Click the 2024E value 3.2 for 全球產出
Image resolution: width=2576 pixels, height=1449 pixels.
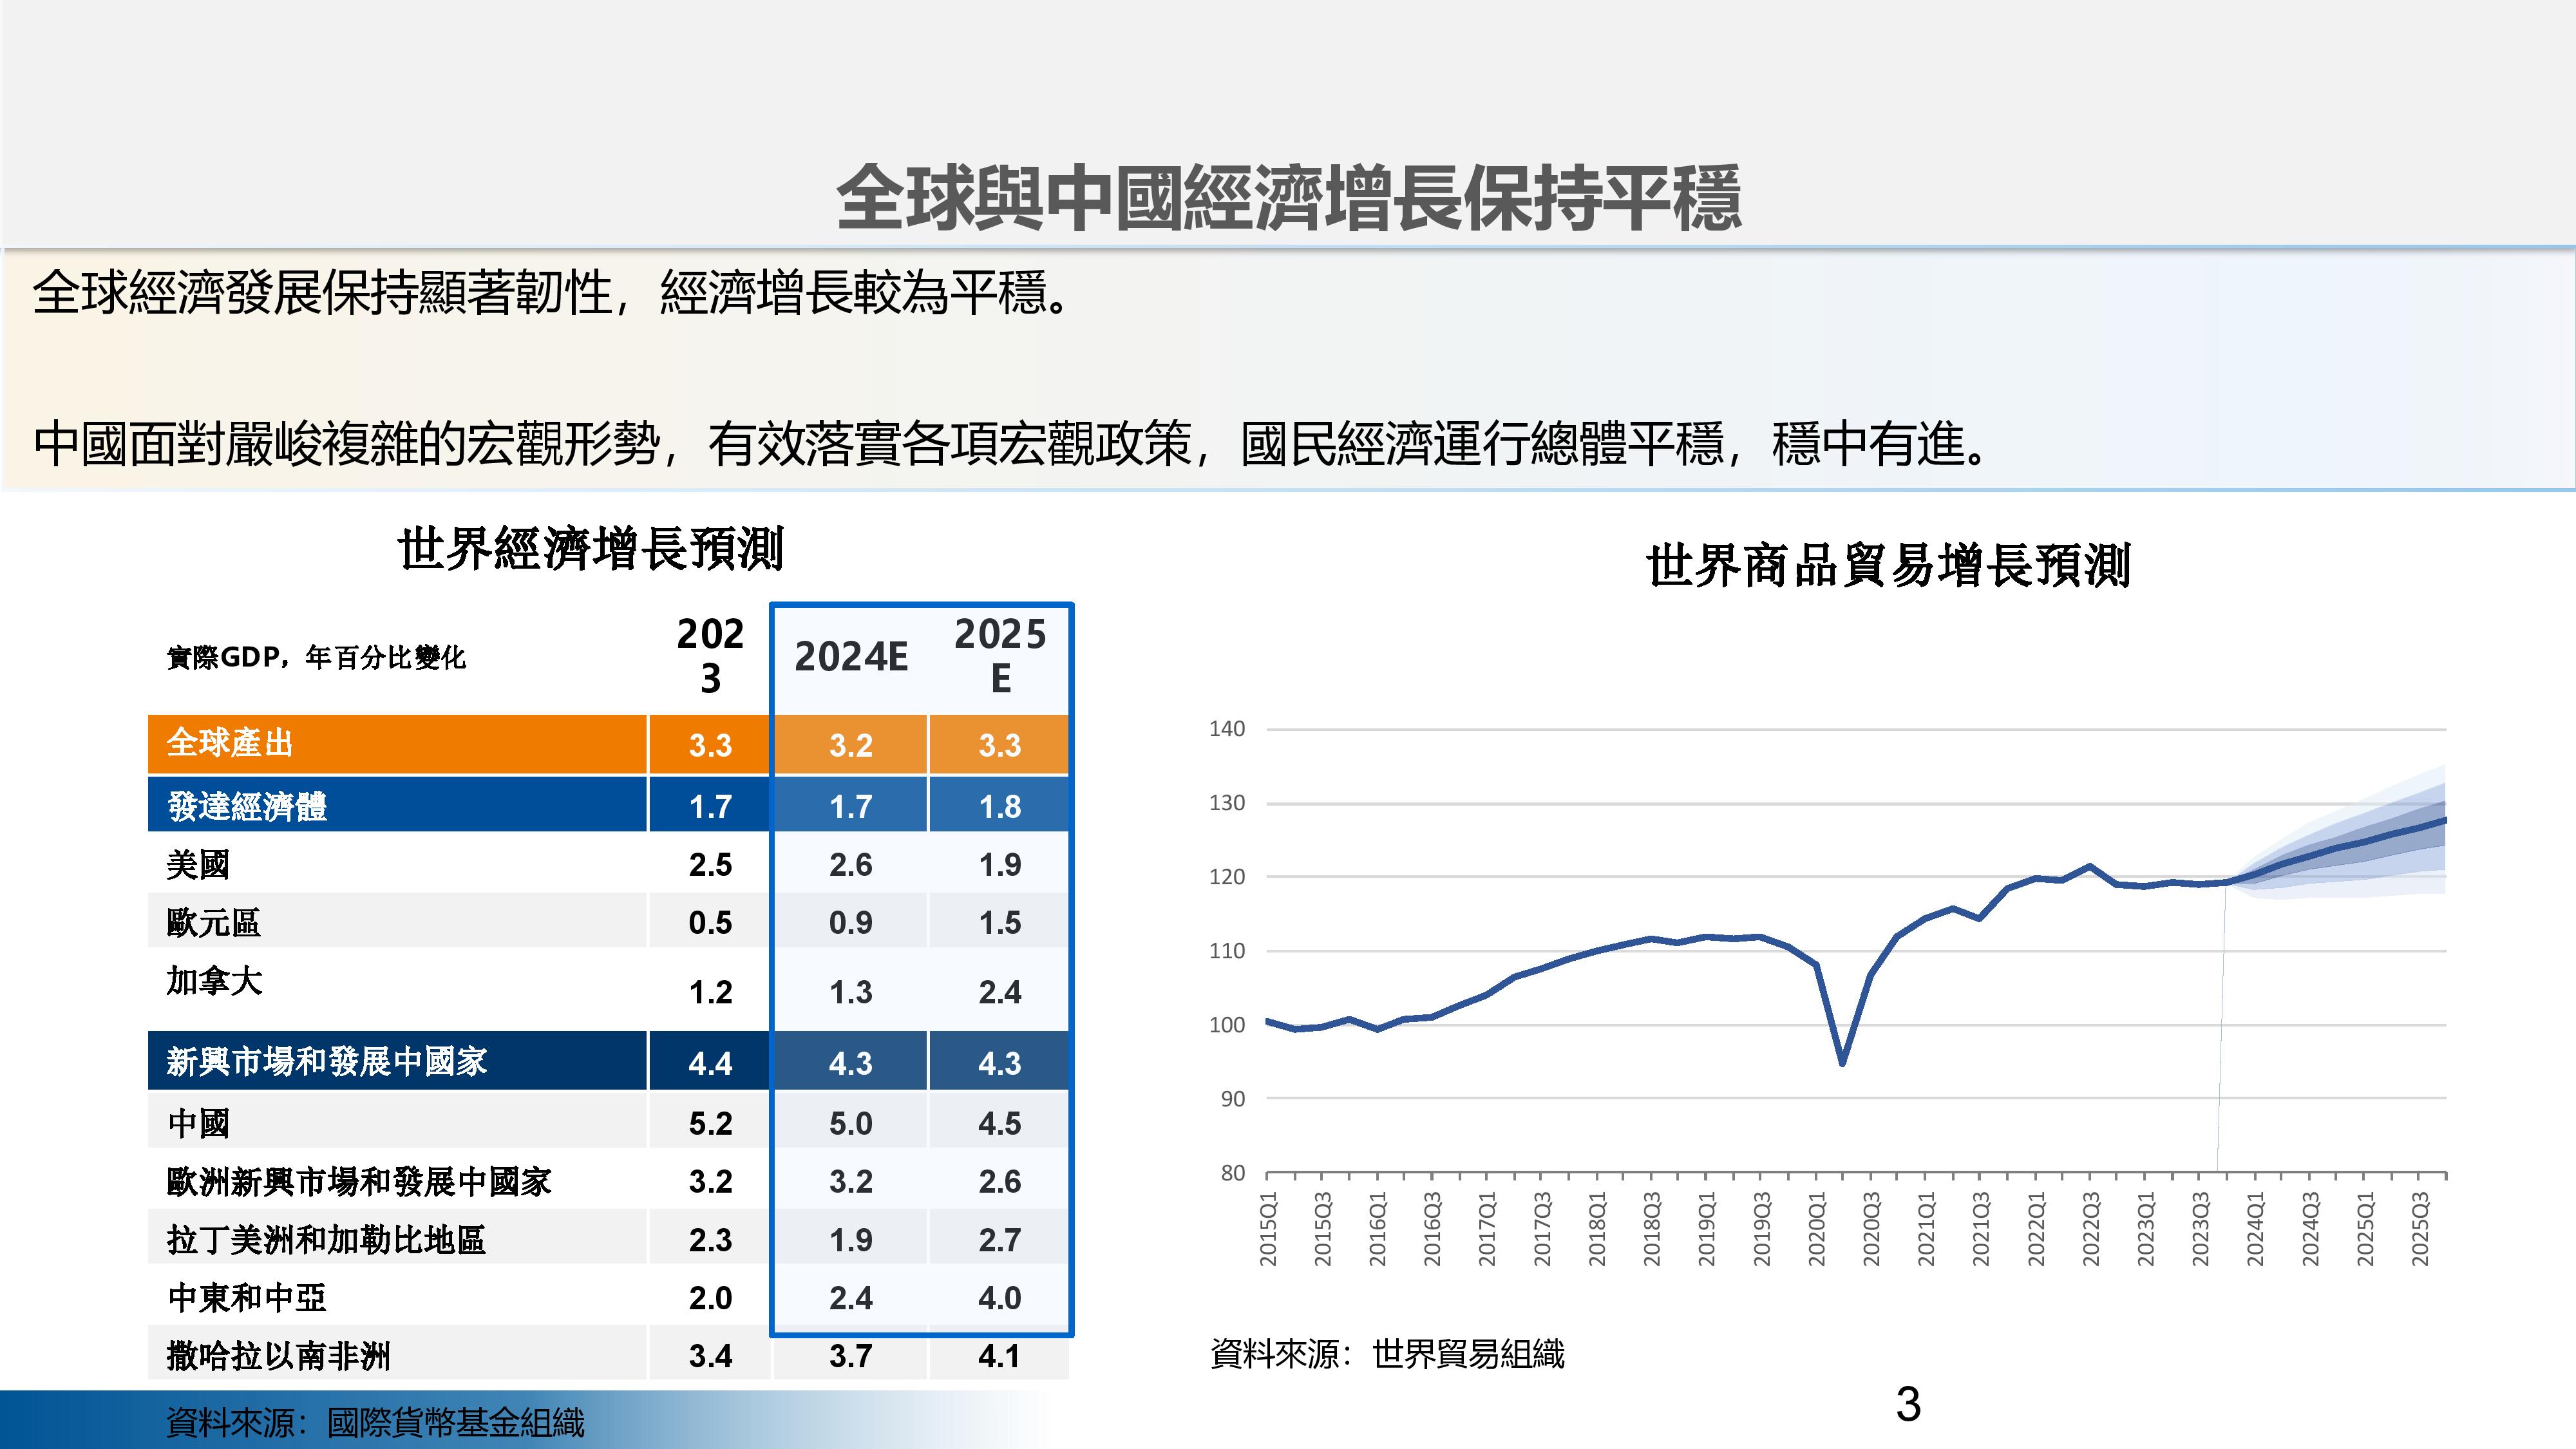[851, 745]
